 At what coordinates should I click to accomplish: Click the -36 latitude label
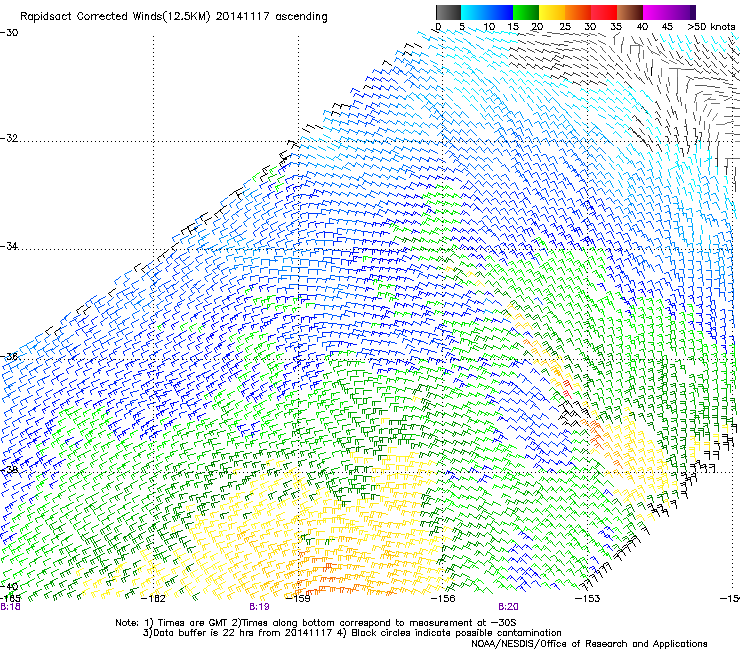pyautogui.click(x=9, y=356)
